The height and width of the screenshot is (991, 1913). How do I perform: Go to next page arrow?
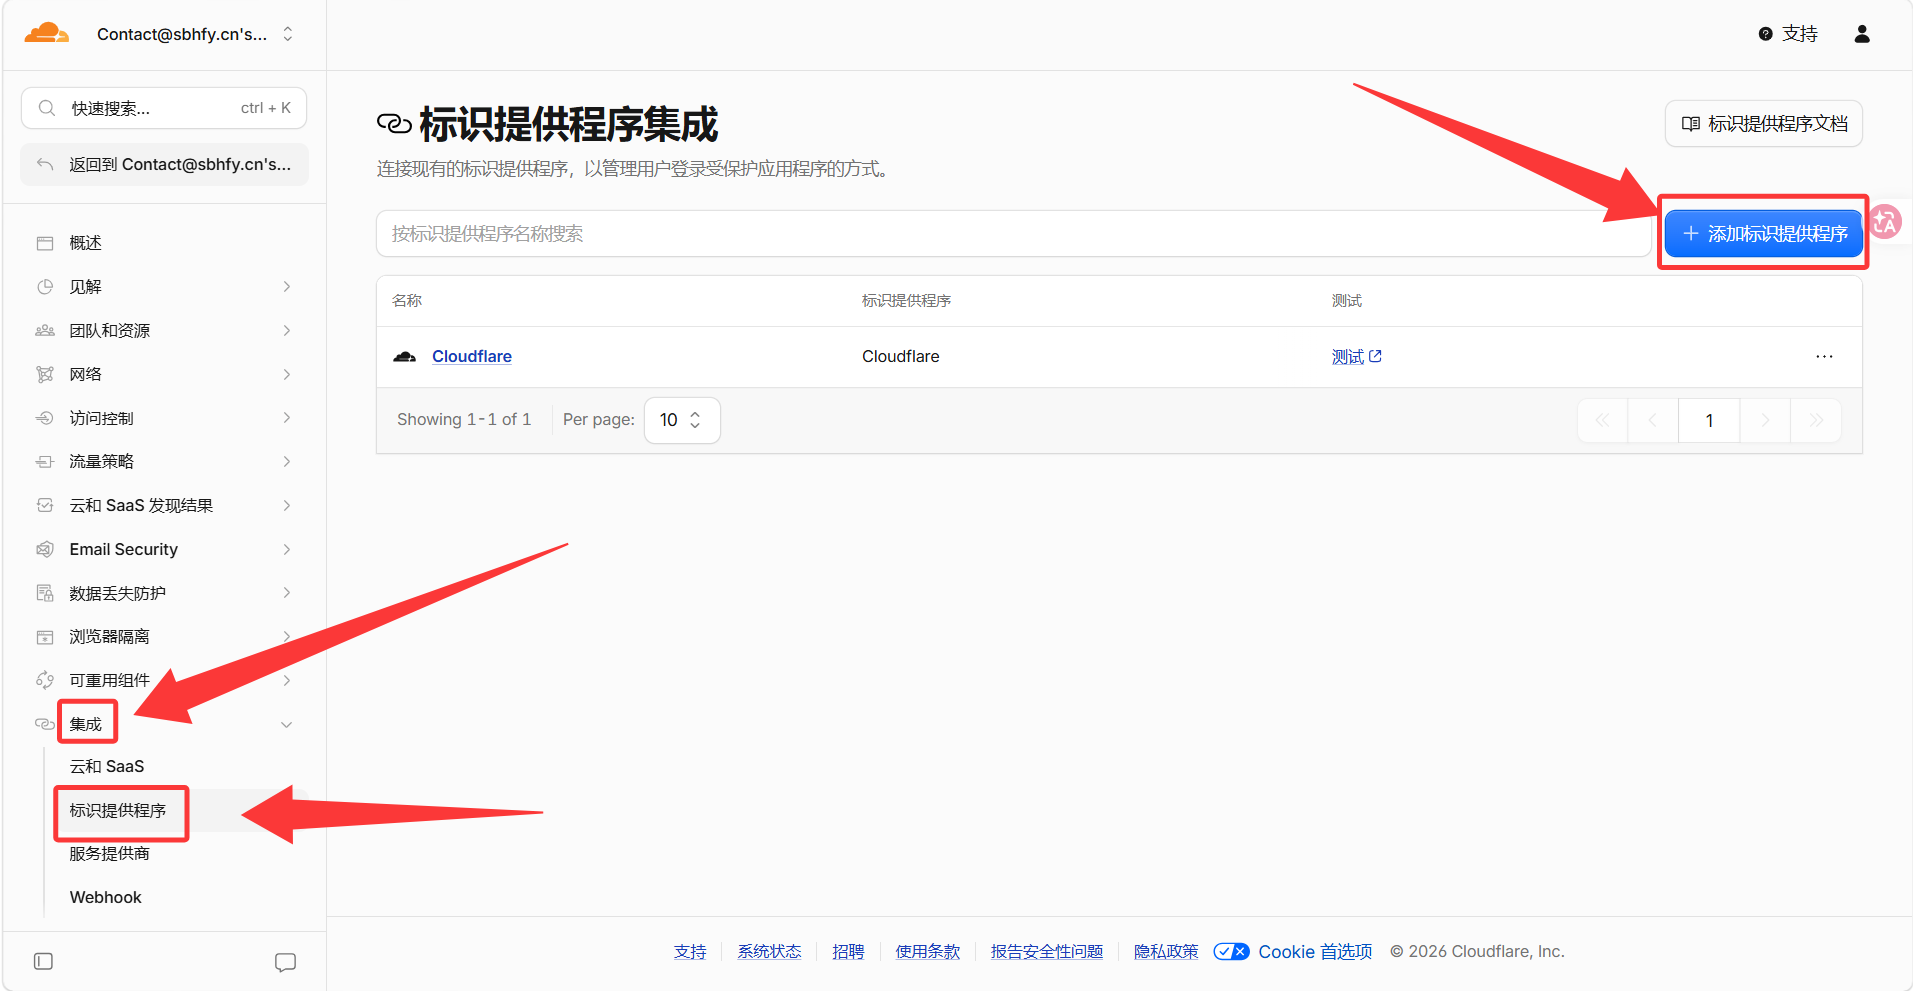click(1765, 420)
